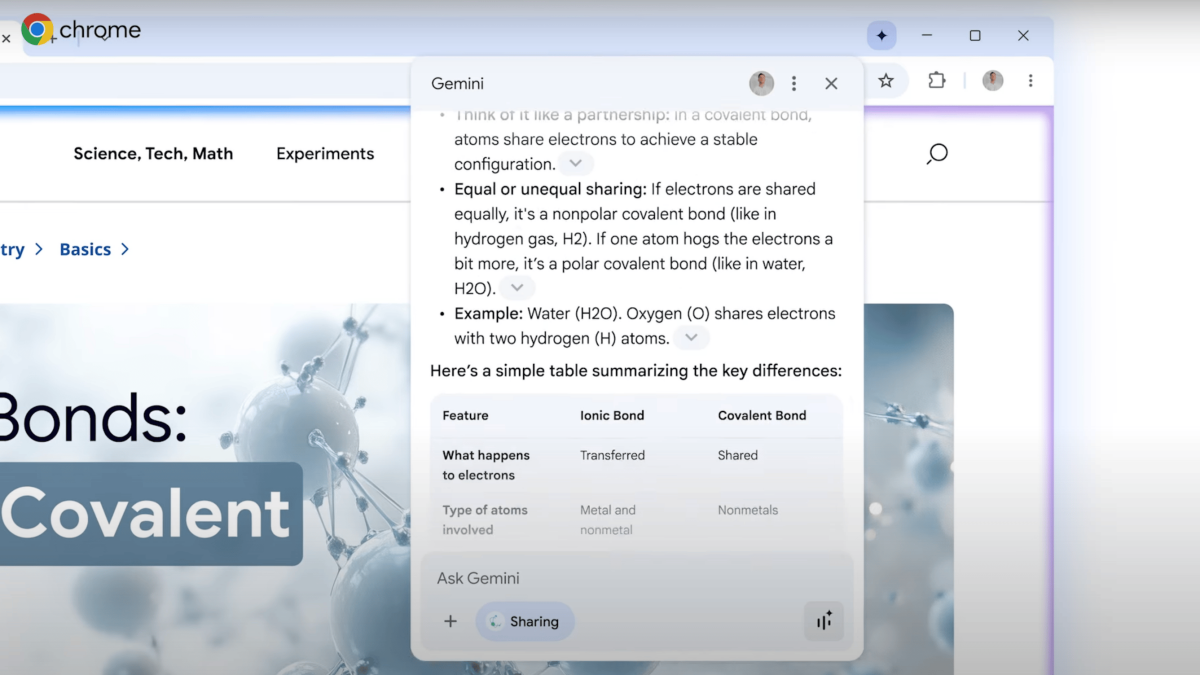The image size is (1200, 675).
Task: Click the website search magnifier icon
Action: pos(937,154)
